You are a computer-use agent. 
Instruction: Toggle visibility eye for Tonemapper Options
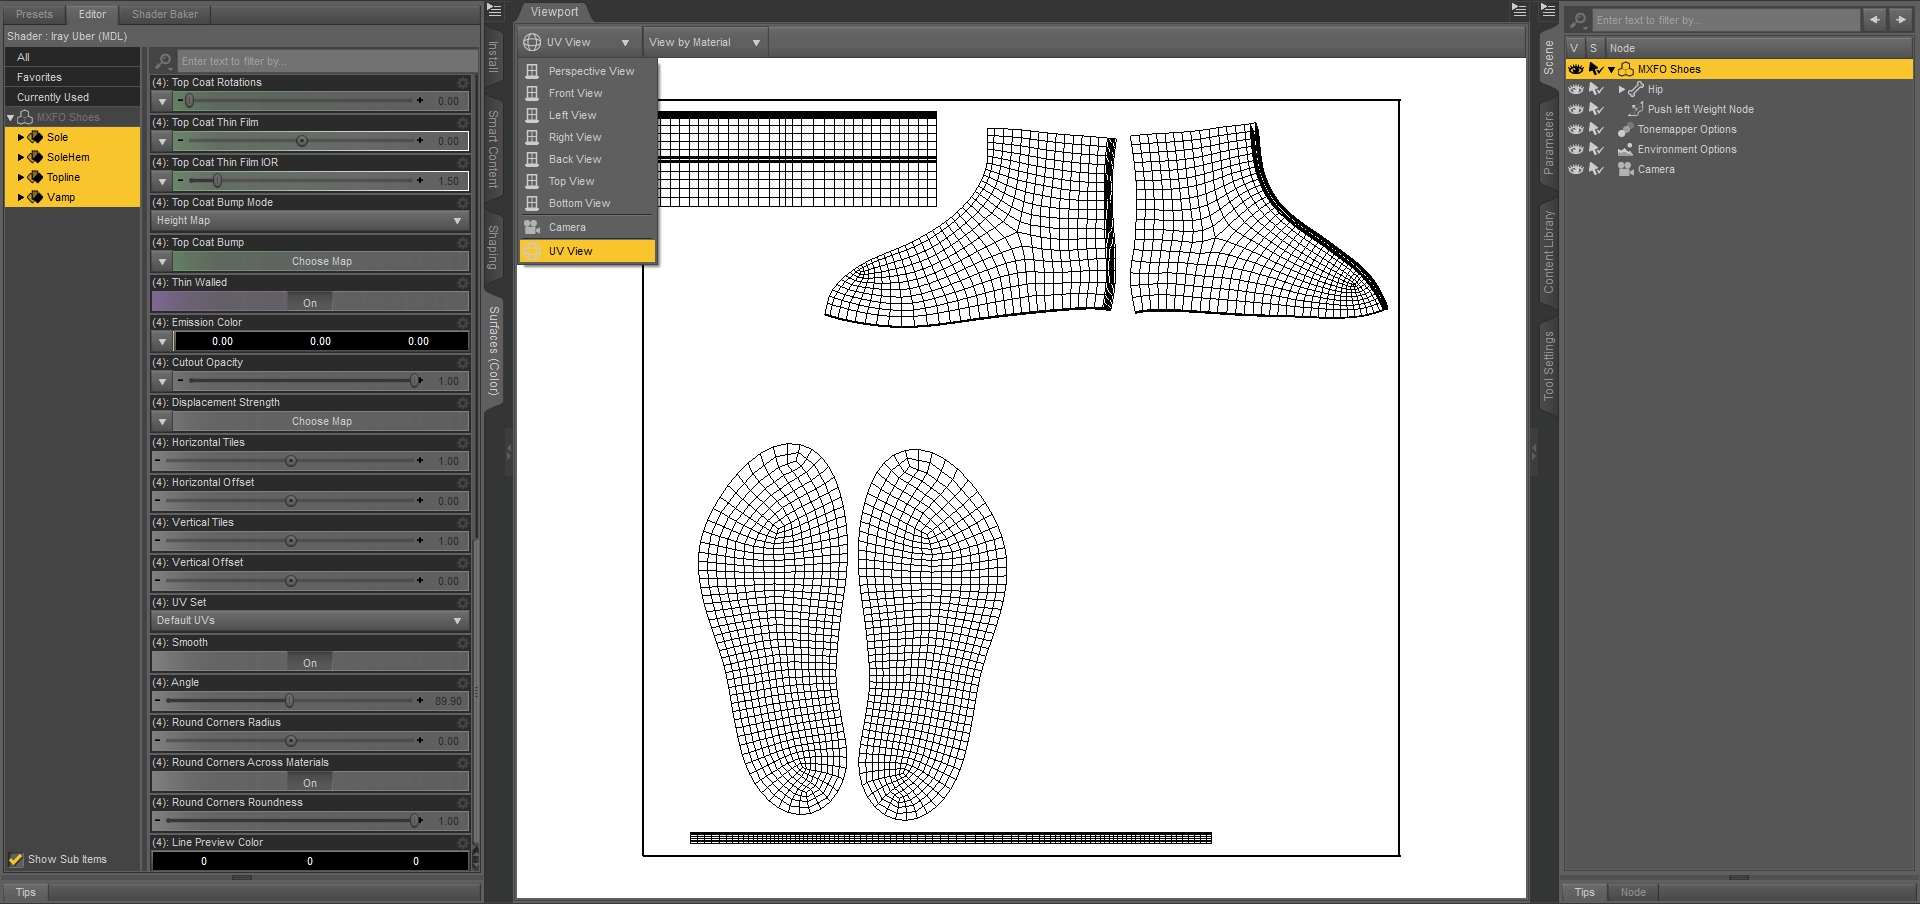pyautogui.click(x=1576, y=129)
